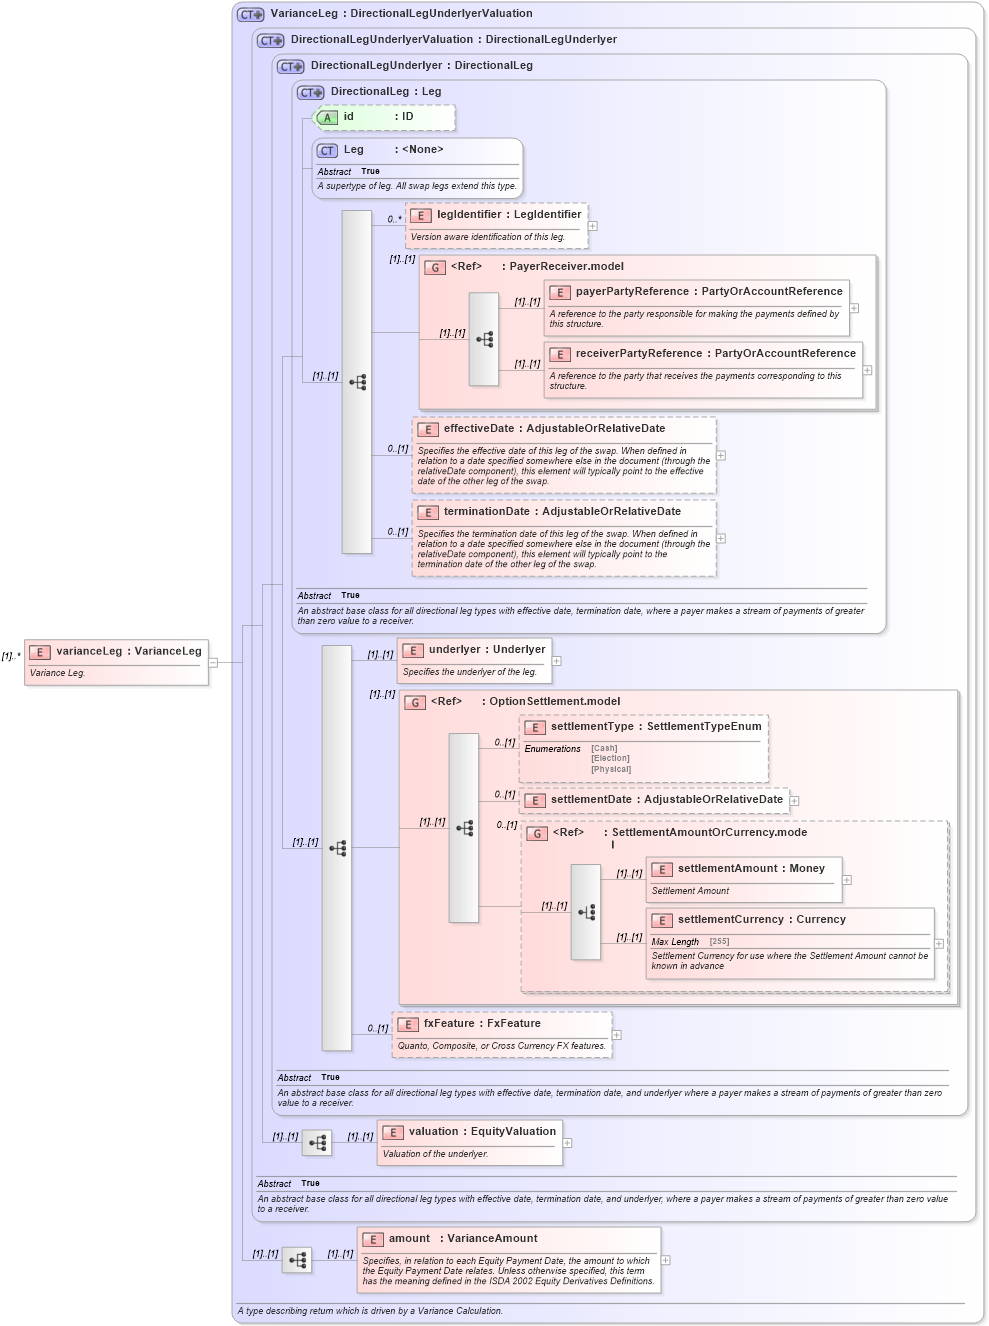Viewport: 989px width, 1326px height.
Task: Click the E icon of settlementCurrency element
Action: point(662,921)
